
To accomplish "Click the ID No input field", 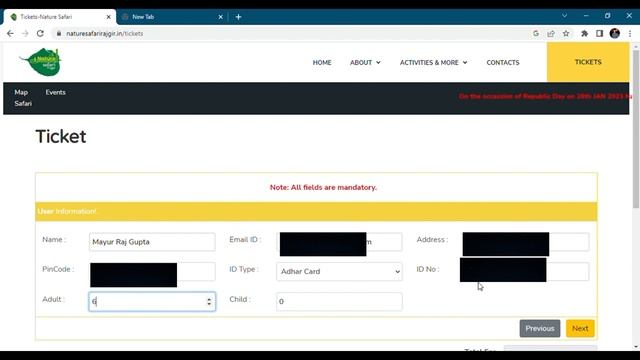I will coord(526,272).
